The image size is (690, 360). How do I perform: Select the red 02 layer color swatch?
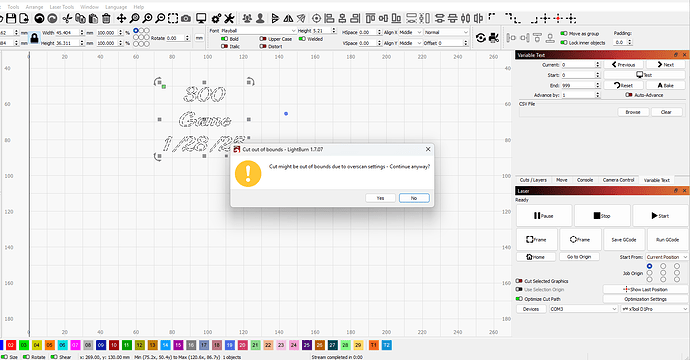coord(11,345)
